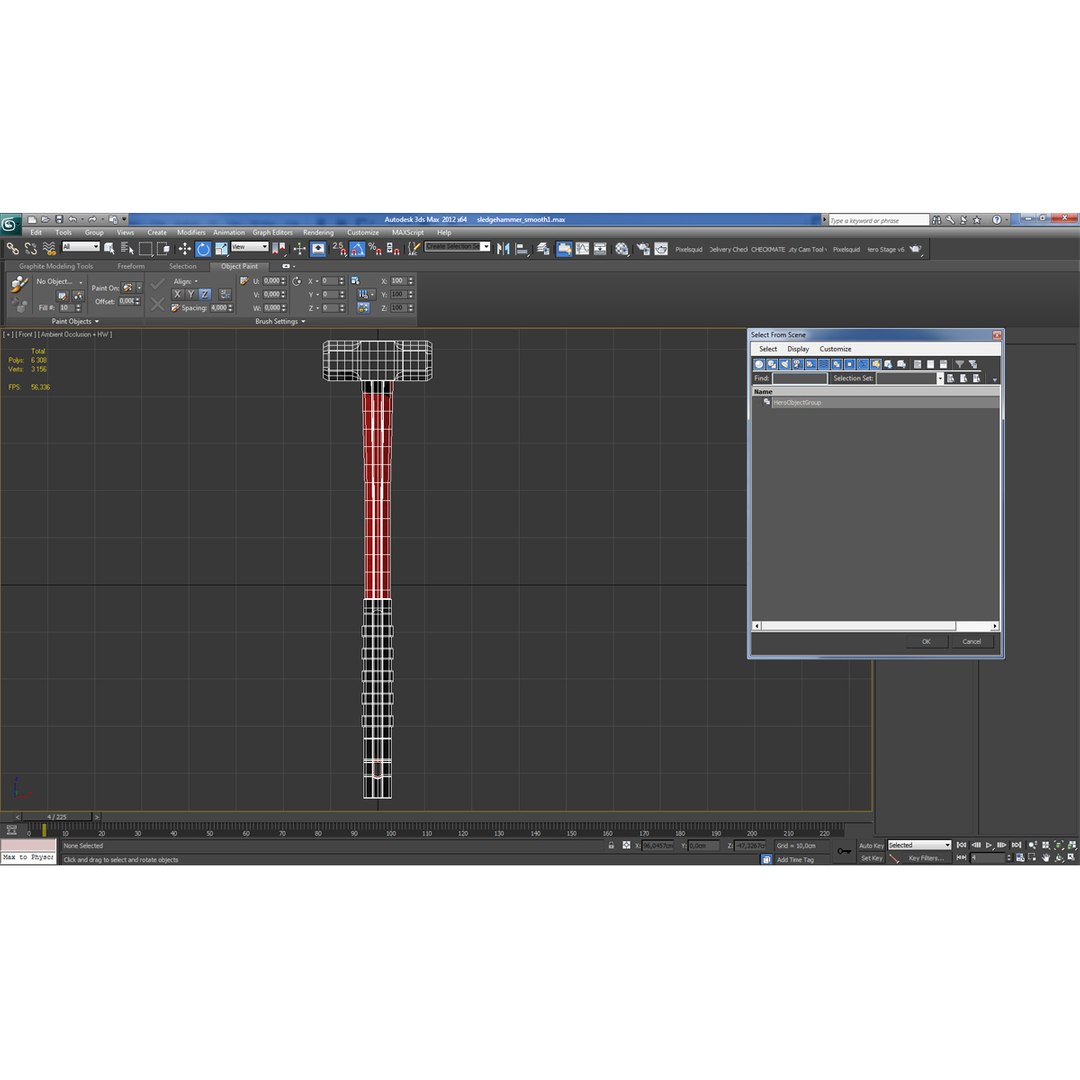Click the Find field in Select From Scene
This screenshot has width=1080, height=1080.
799,378
